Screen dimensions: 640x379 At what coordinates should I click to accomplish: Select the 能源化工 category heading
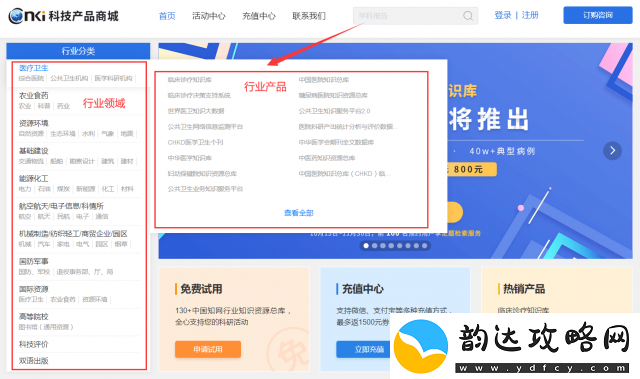tap(33, 178)
